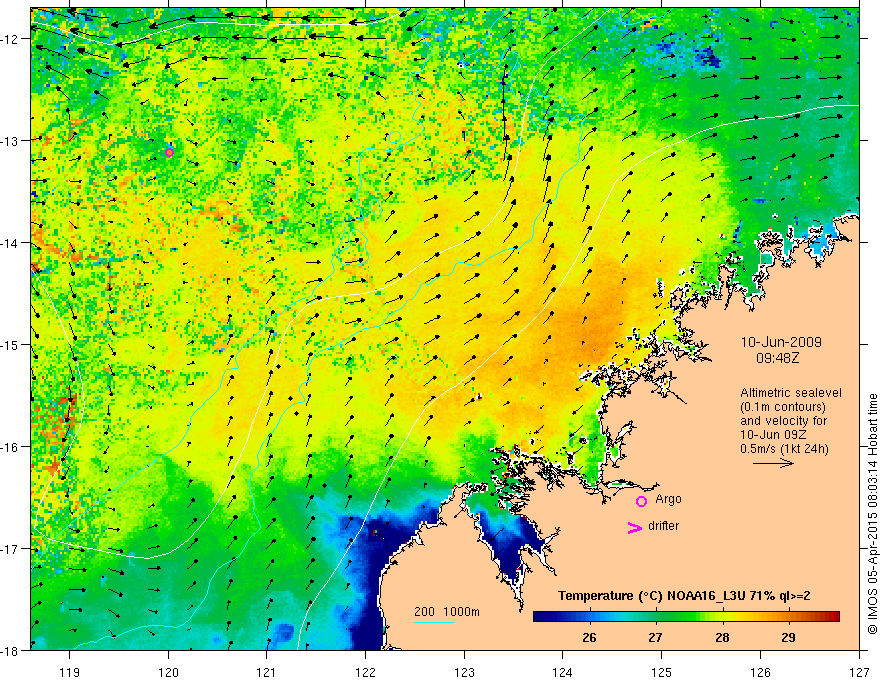Click the temperature color scale bar
Screen dimensions: 880x680
coord(686,617)
